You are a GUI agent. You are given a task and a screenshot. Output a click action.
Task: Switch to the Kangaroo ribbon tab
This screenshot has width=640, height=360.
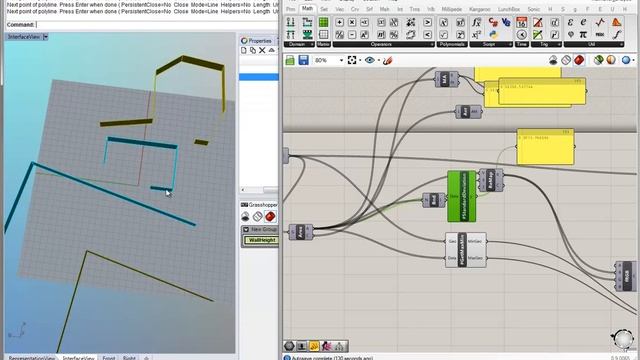(x=480, y=9)
